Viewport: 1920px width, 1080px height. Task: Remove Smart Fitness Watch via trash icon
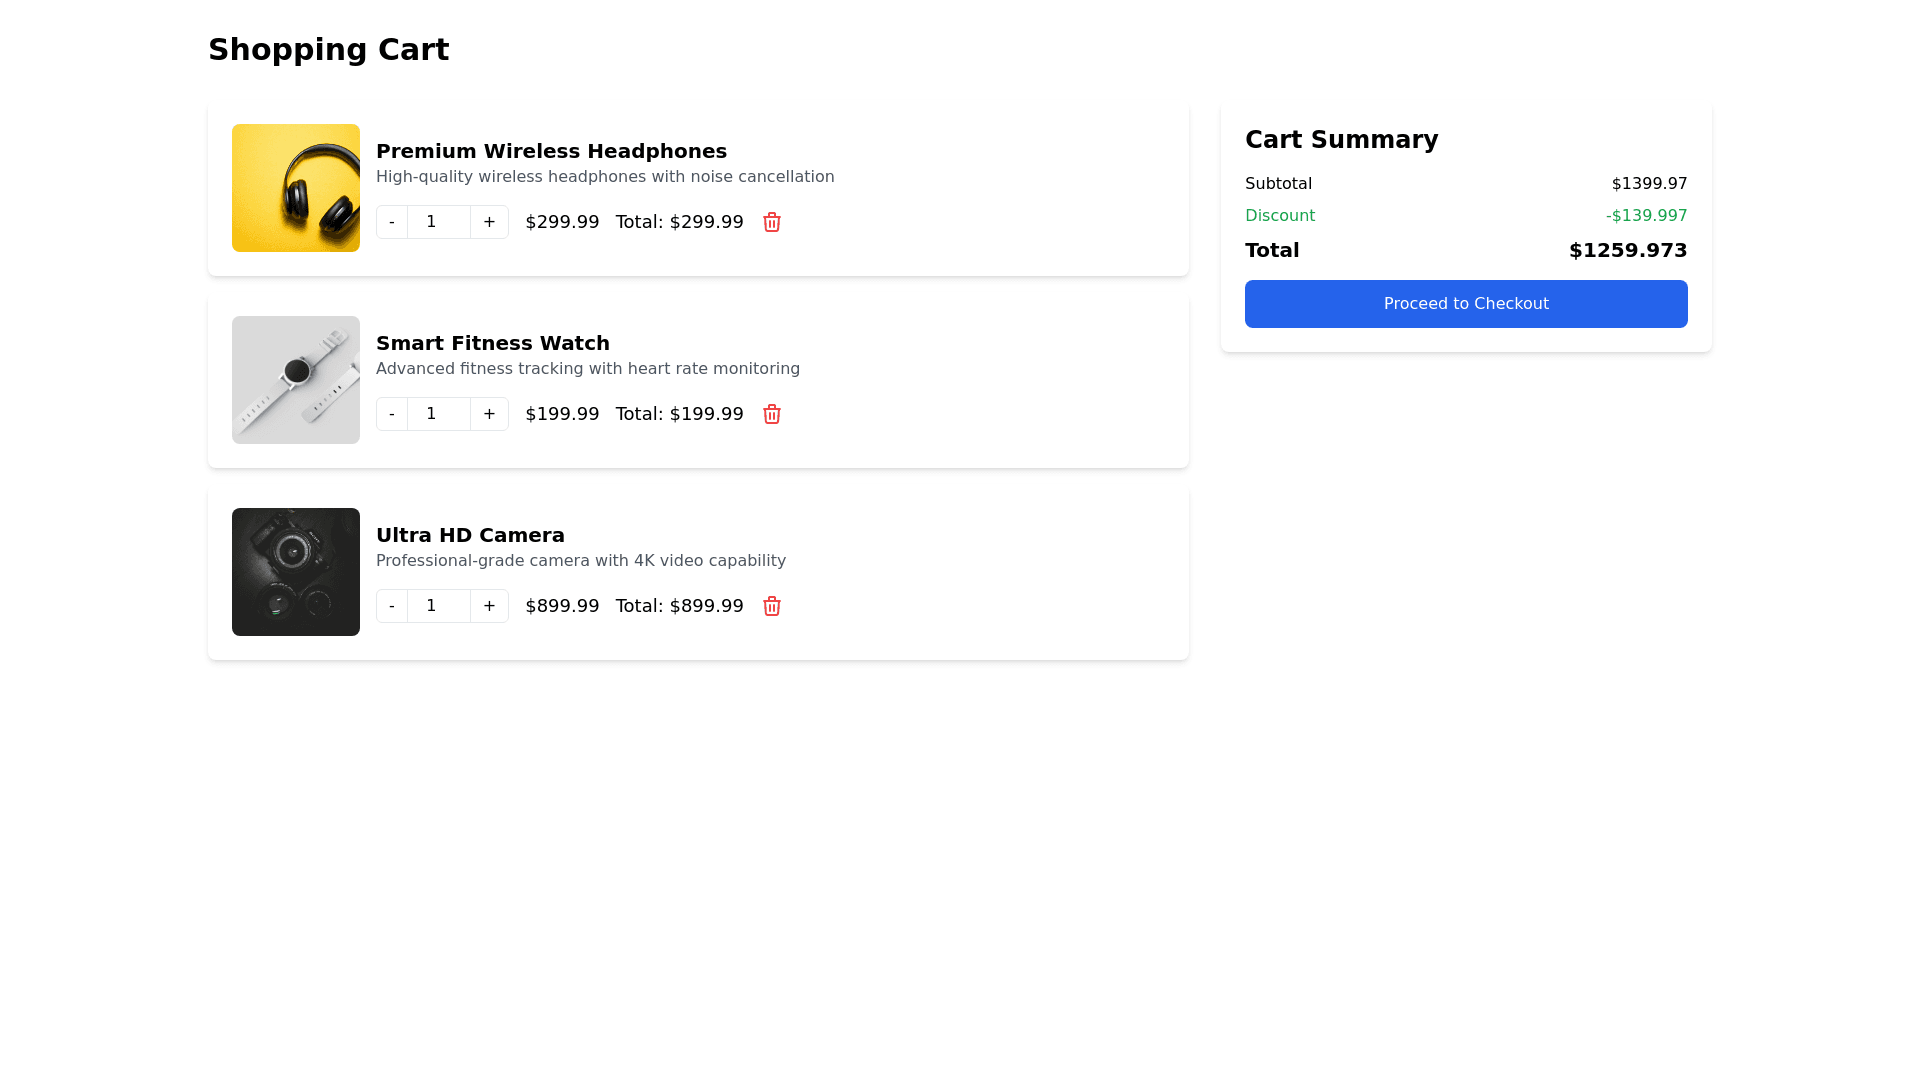click(771, 414)
